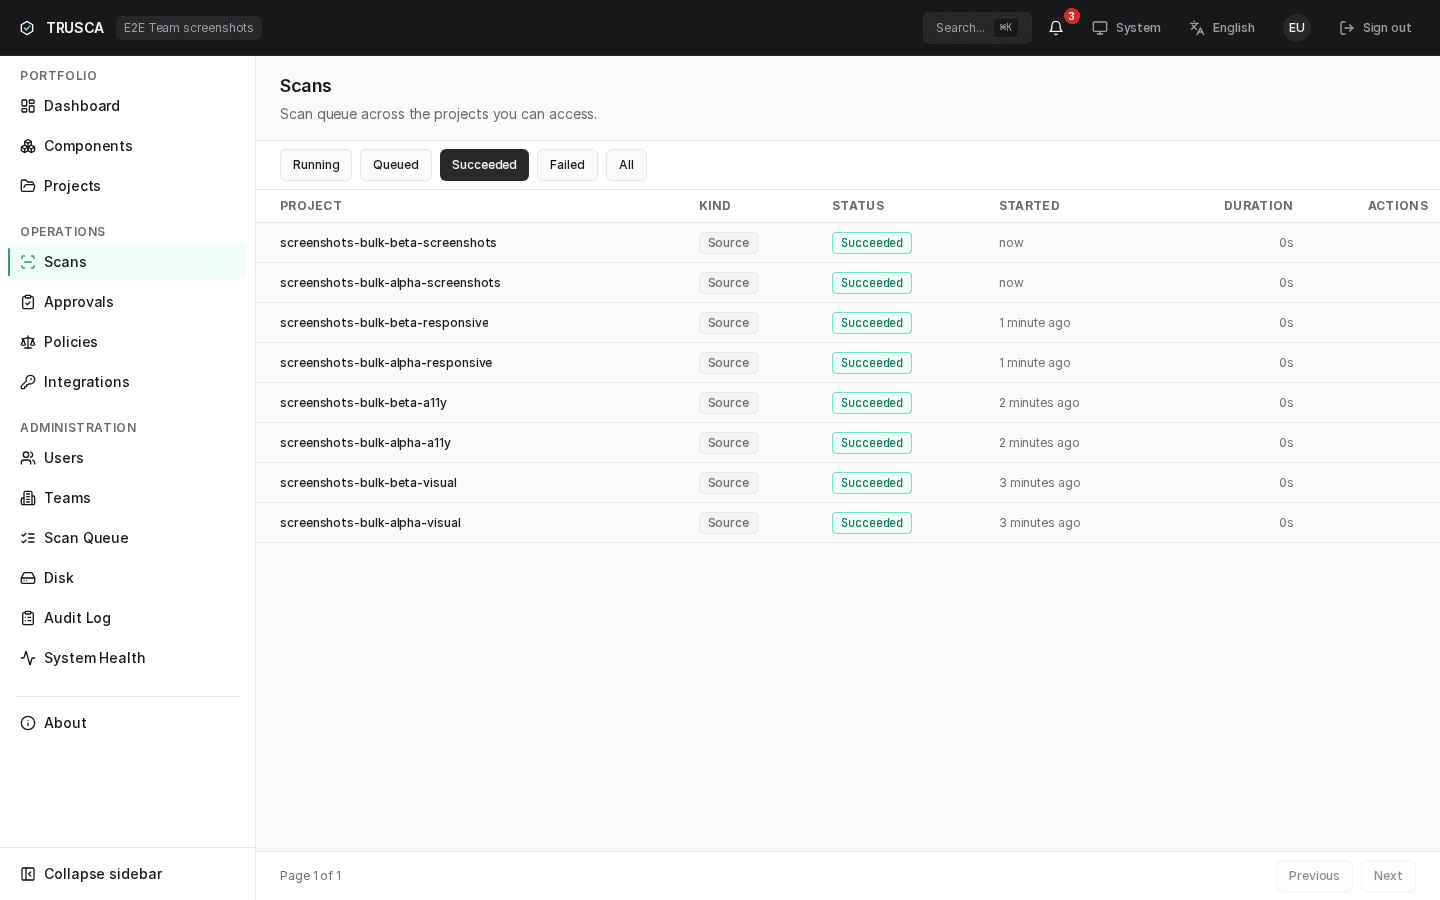Collapse the sidebar
This screenshot has width=1440, height=900.
point(127,874)
